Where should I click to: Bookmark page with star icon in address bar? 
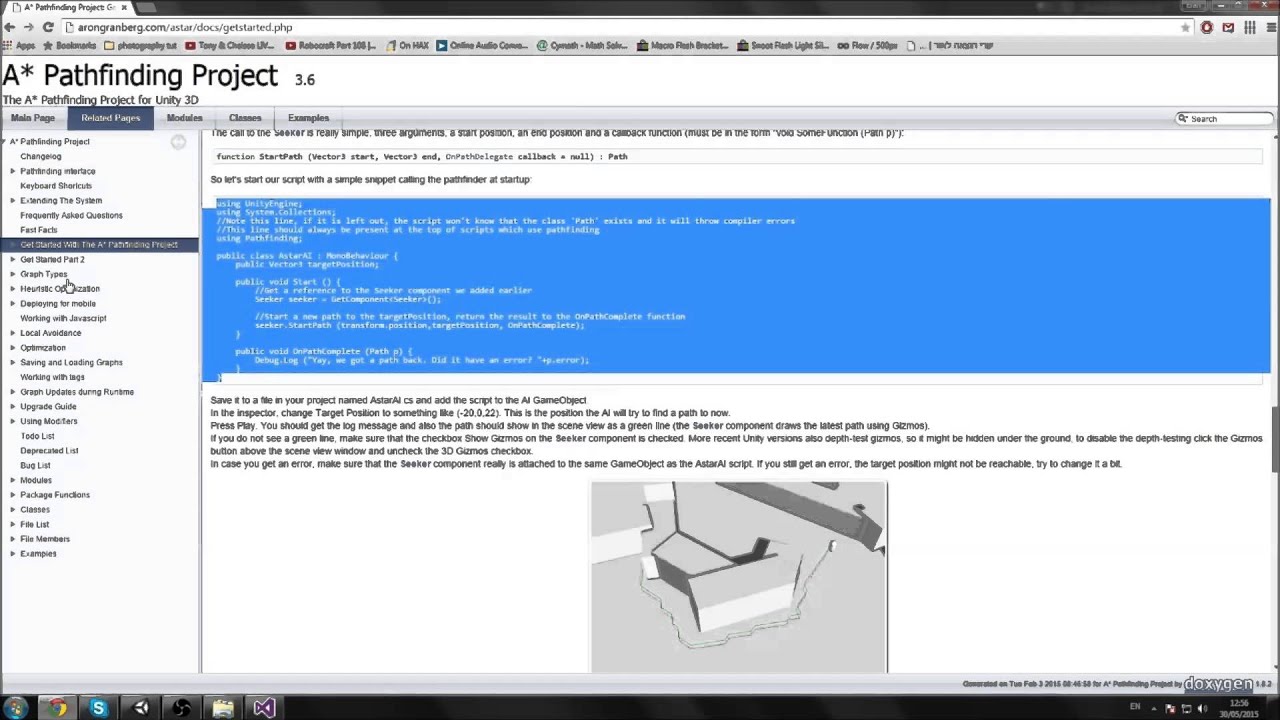[1186, 27]
